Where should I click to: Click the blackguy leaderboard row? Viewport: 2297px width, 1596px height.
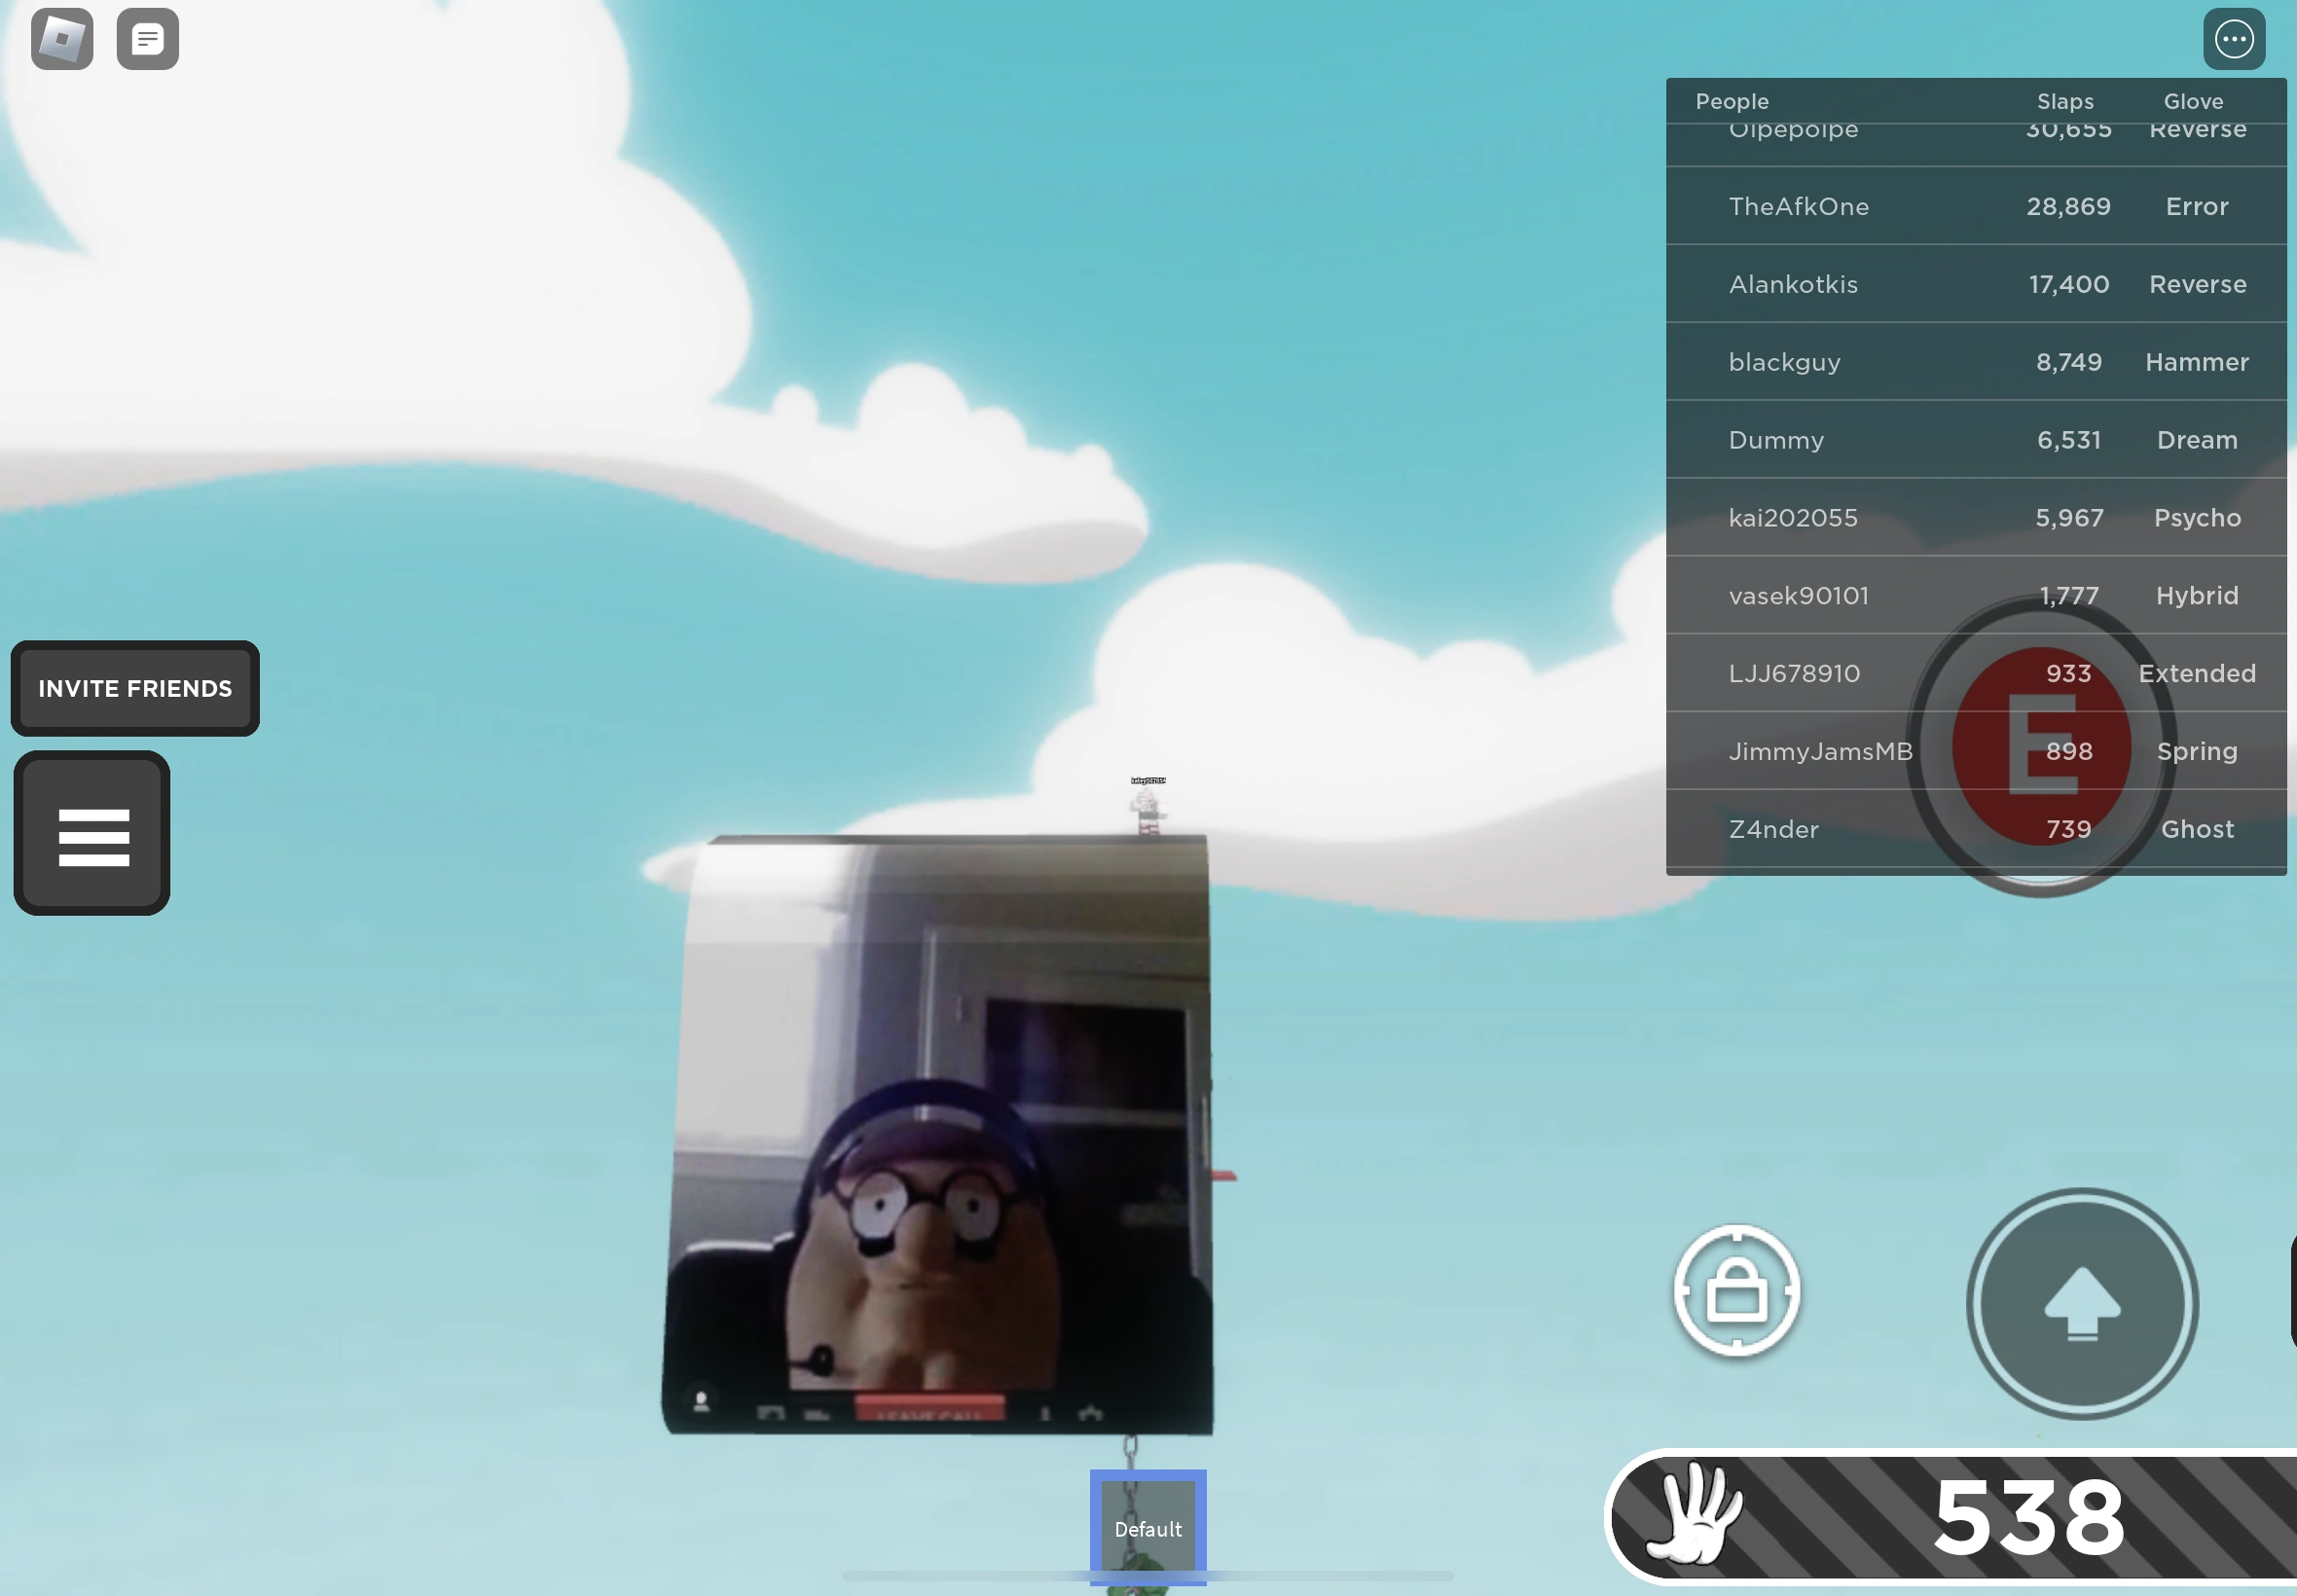[x=1785, y=362]
